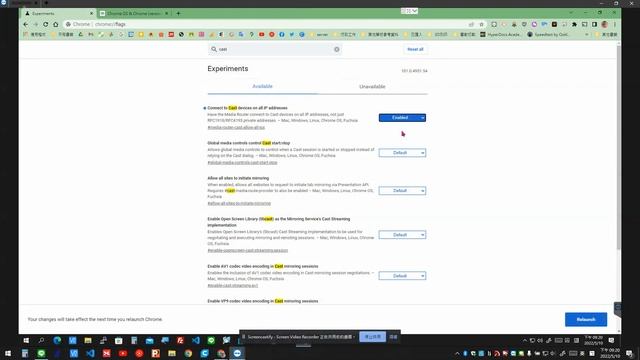Open notification center in outer taskbar

[630, 353]
